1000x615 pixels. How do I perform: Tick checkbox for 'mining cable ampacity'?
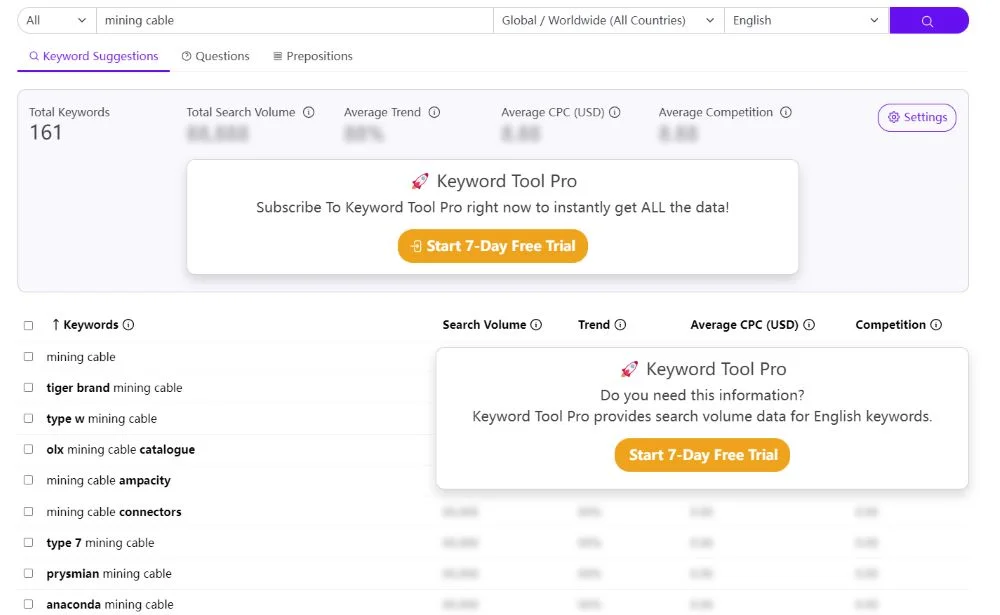[x=28, y=481]
